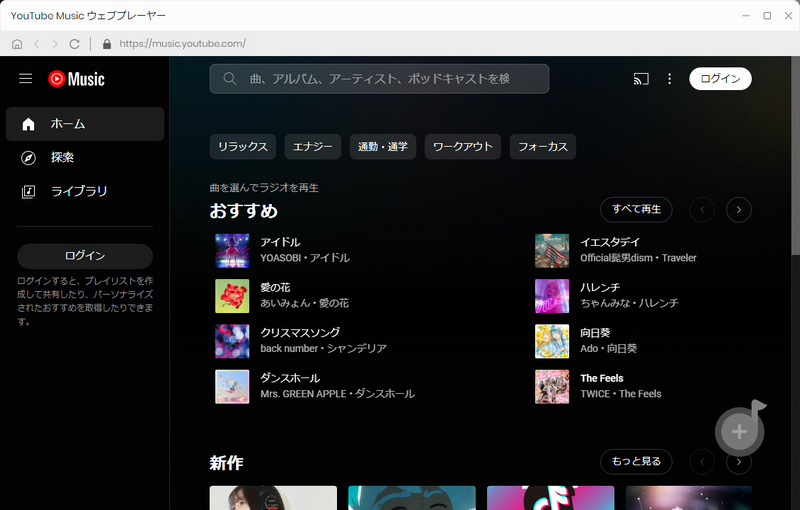
Task: Click the すべて再生 button
Action: (x=636, y=210)
